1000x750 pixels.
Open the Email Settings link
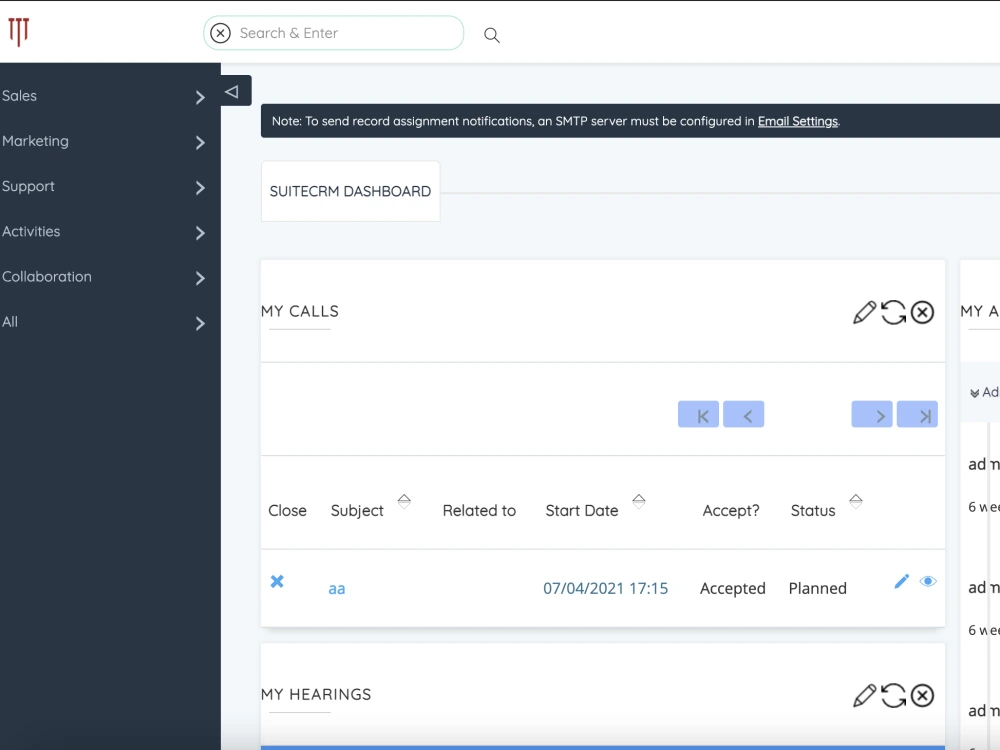tap(797, 121)
